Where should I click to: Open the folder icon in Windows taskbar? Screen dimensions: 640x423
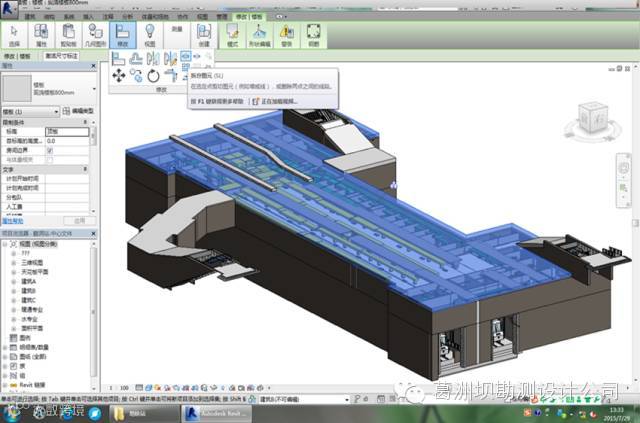[x=119, y=411]
